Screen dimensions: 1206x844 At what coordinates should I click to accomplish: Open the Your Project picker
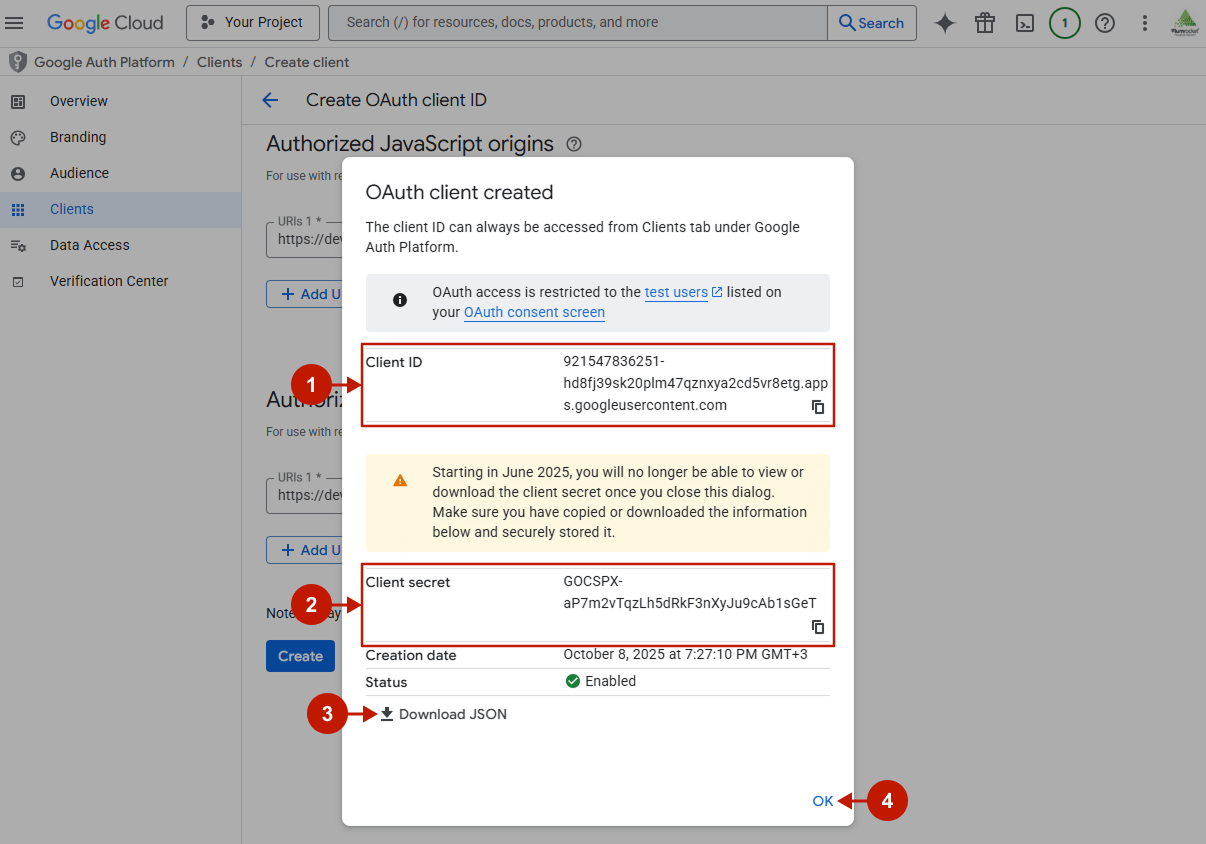click(x=252, y=22)
